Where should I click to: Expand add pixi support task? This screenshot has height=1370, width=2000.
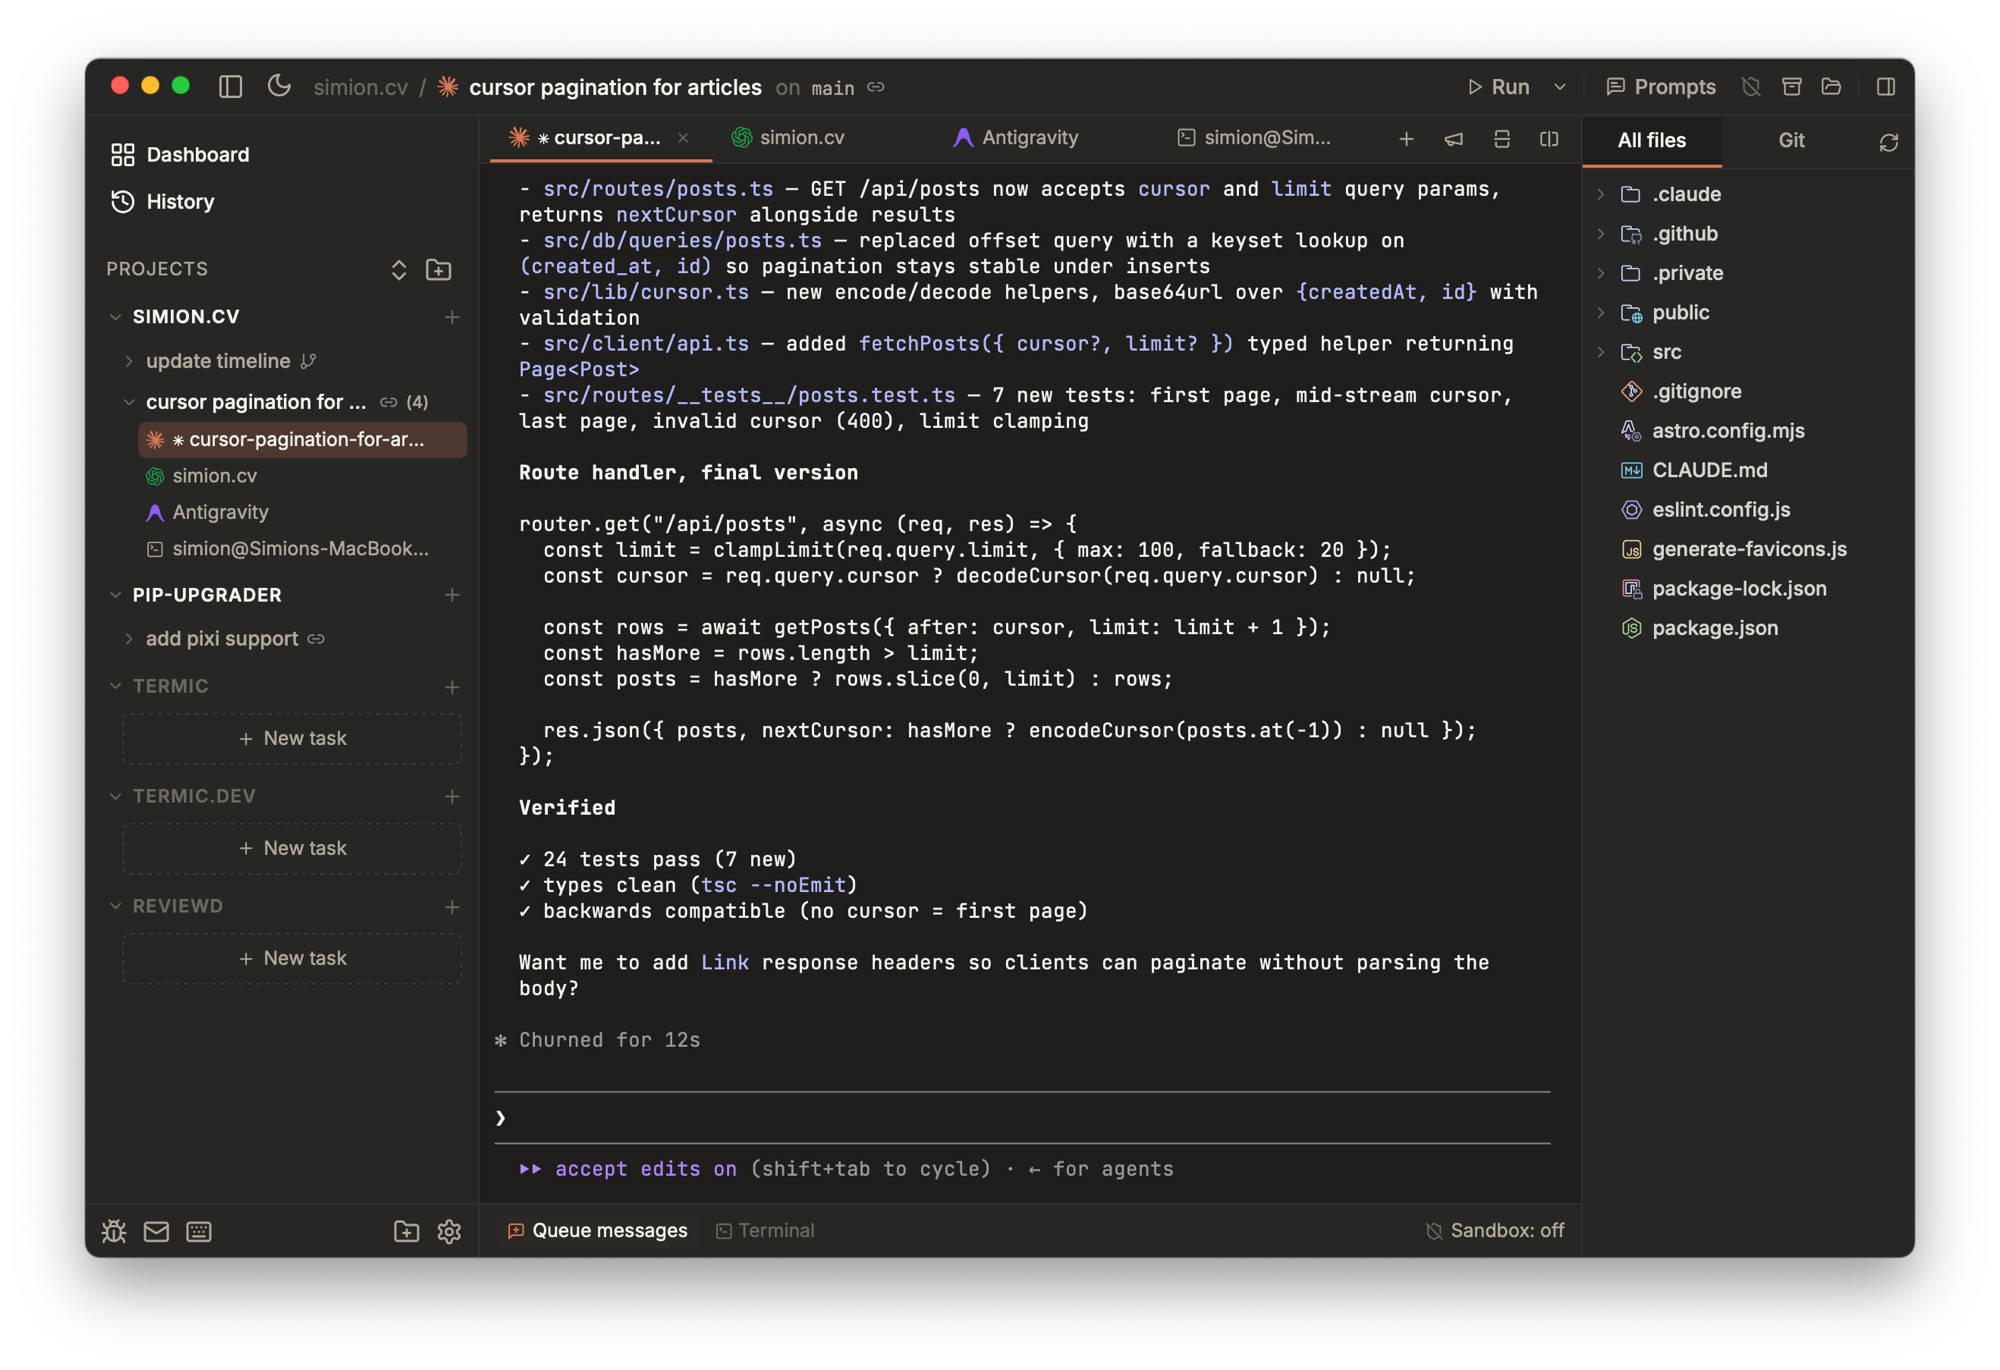point(129,638)
